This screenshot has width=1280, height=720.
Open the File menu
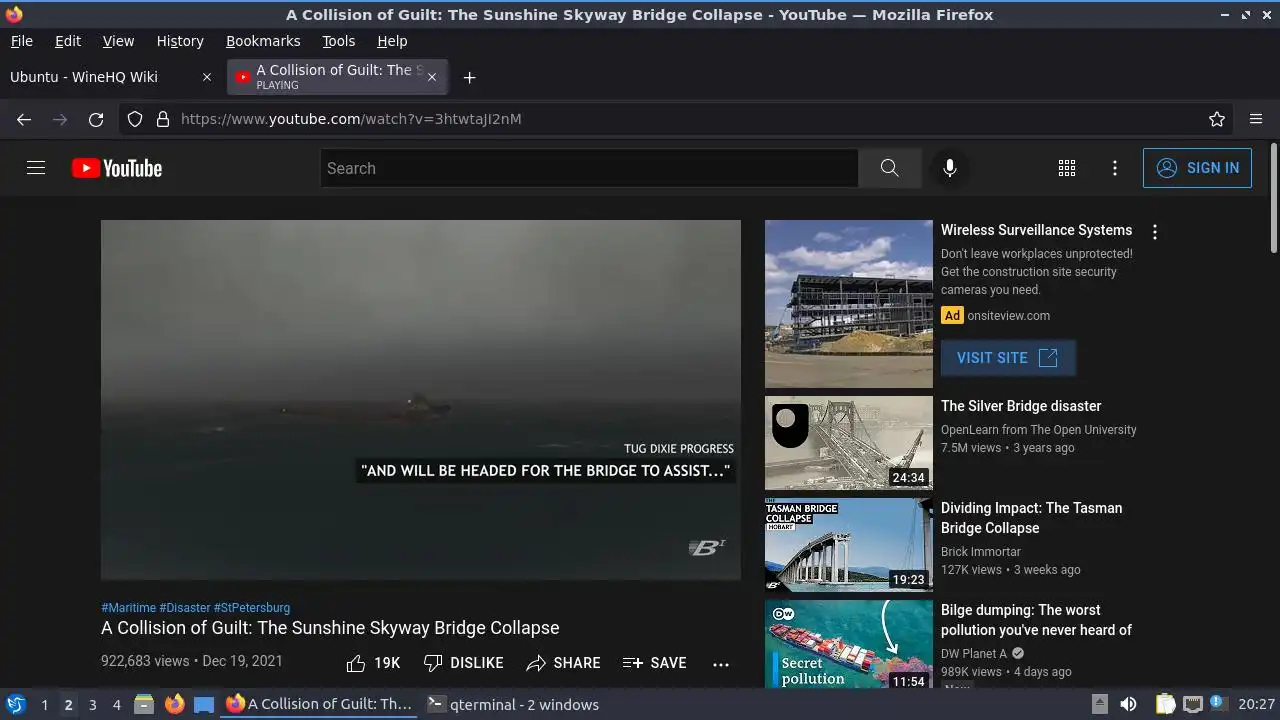point(21,41)
